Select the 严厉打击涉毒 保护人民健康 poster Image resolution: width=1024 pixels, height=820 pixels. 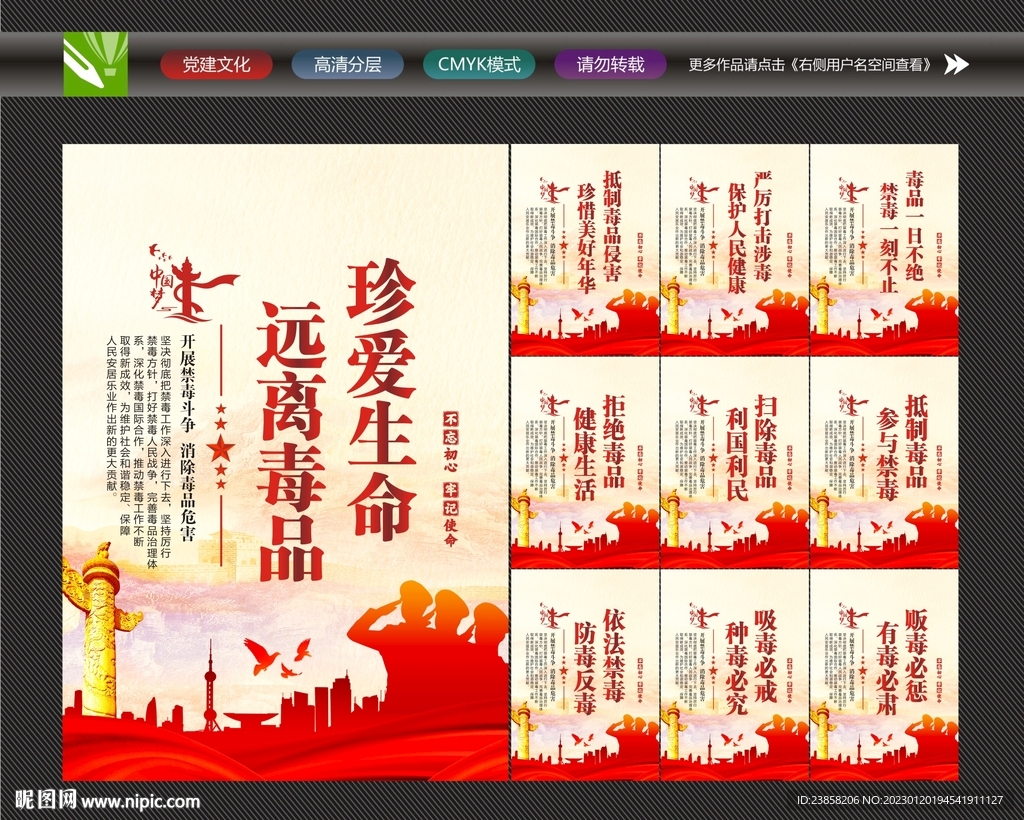tap(735, 249)
